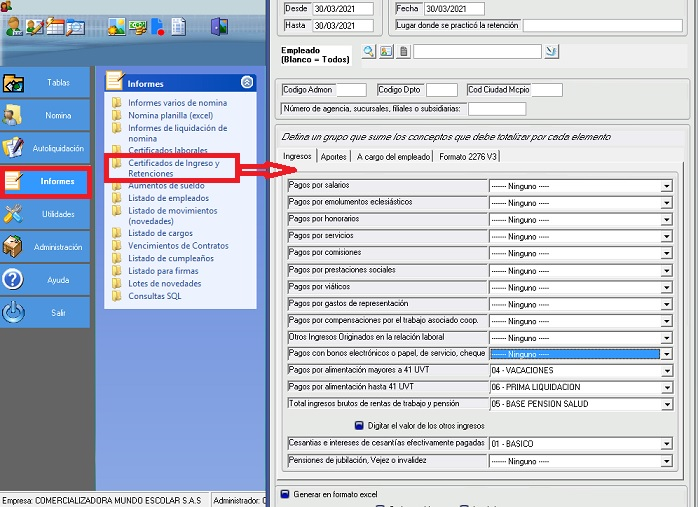Open dropdown showing '04 - VACACIONES'
Viewport: 698px width, 507px height.
click(666, 371)
